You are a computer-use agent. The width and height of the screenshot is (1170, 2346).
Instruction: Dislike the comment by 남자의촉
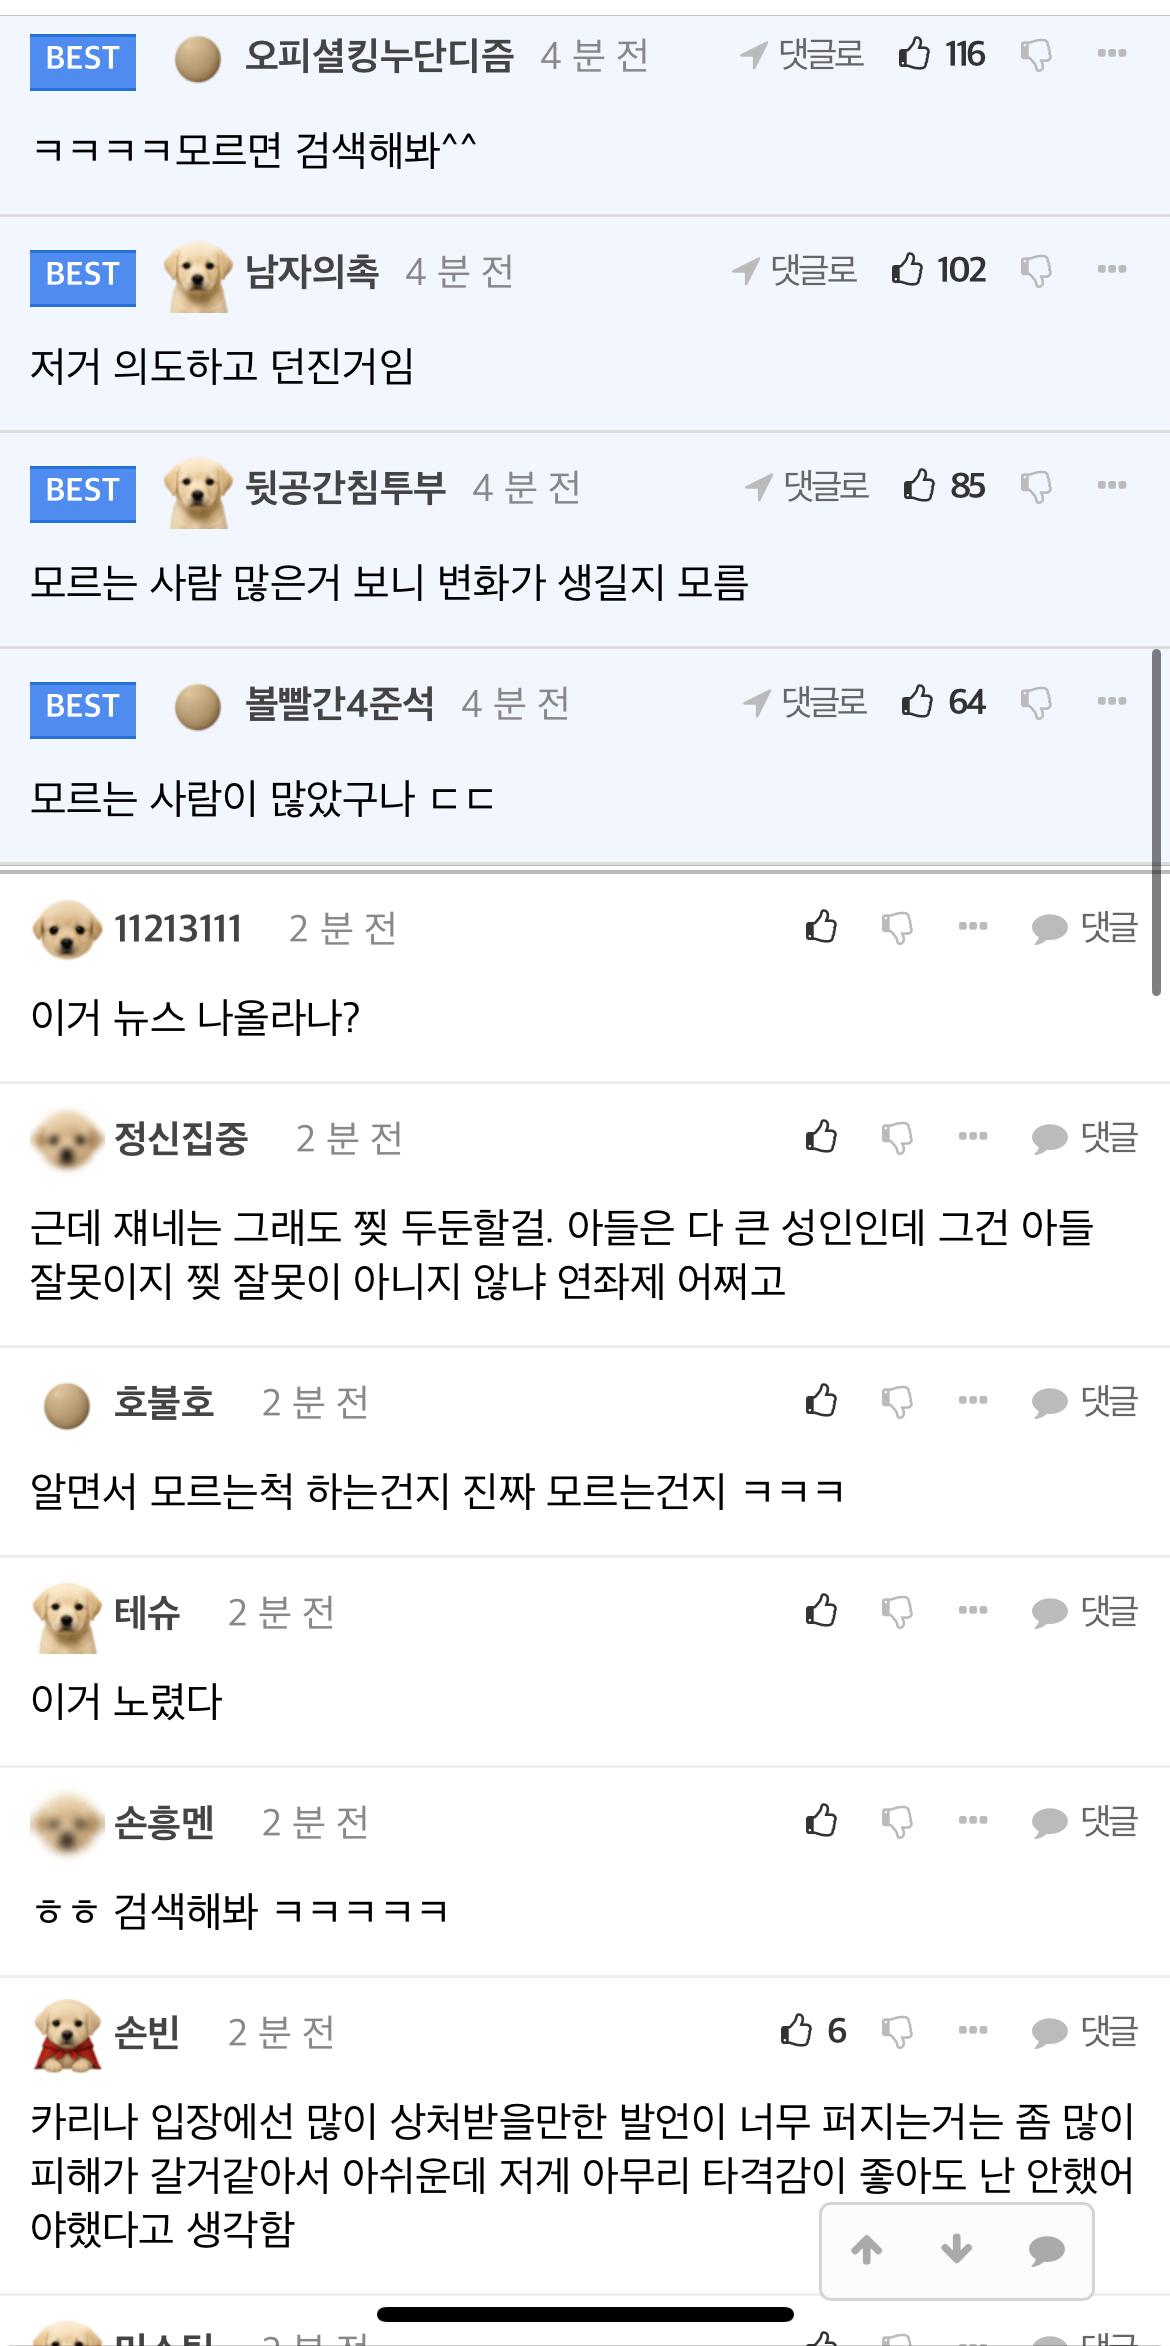1036,271
